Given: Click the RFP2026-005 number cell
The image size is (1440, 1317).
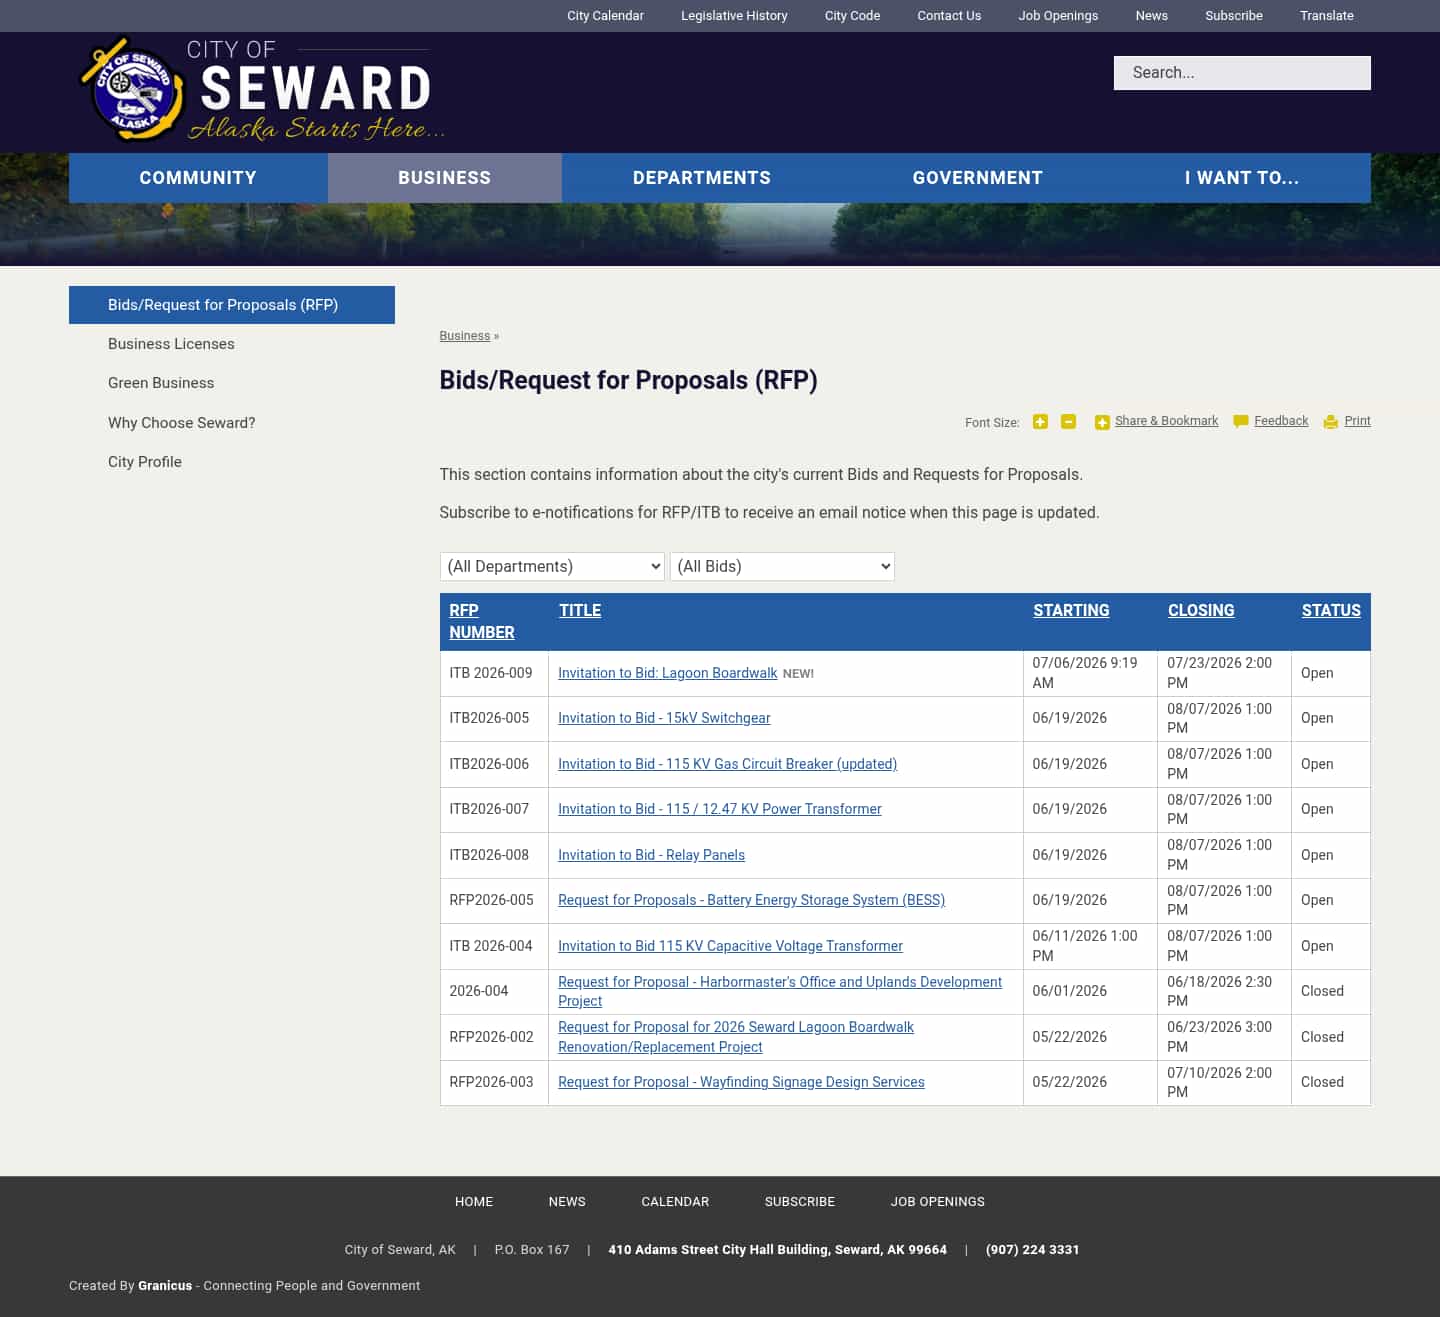Looking at the screenshot, I should (492, 900).
